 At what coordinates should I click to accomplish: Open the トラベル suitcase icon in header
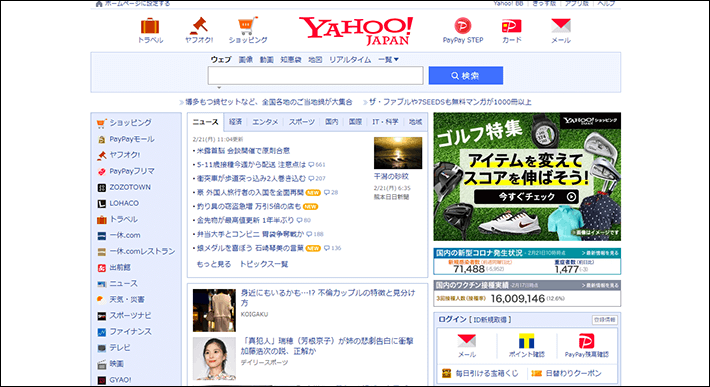tap(150, 26)
